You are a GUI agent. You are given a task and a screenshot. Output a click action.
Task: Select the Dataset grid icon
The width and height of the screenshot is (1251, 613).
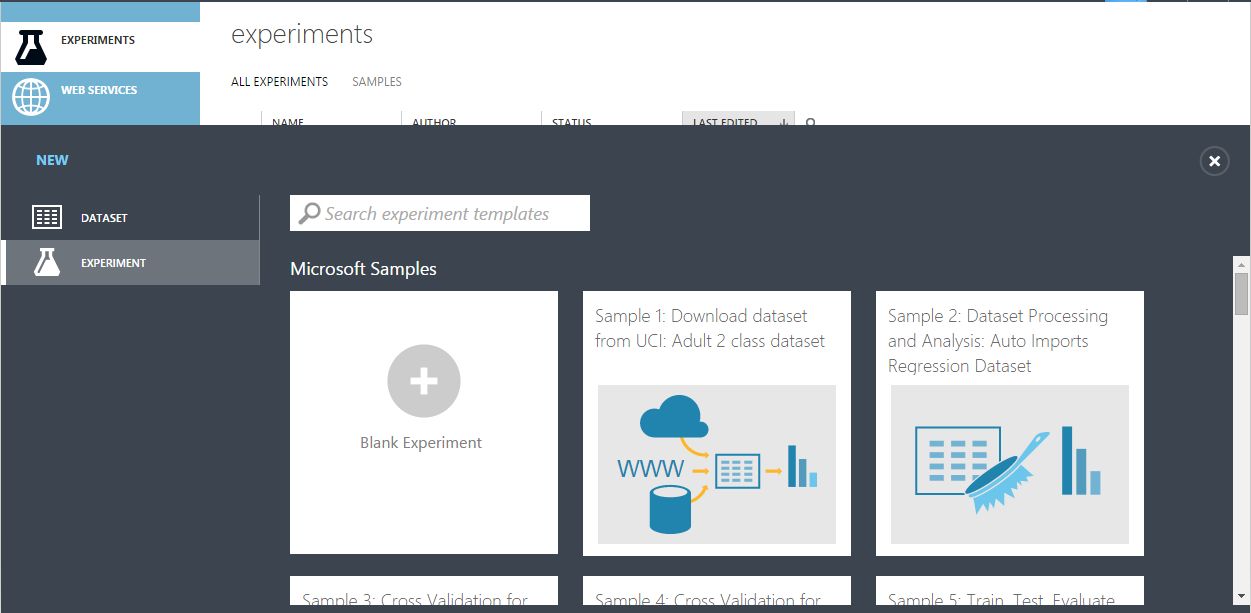pyautogui.click(x=47, y=217)
